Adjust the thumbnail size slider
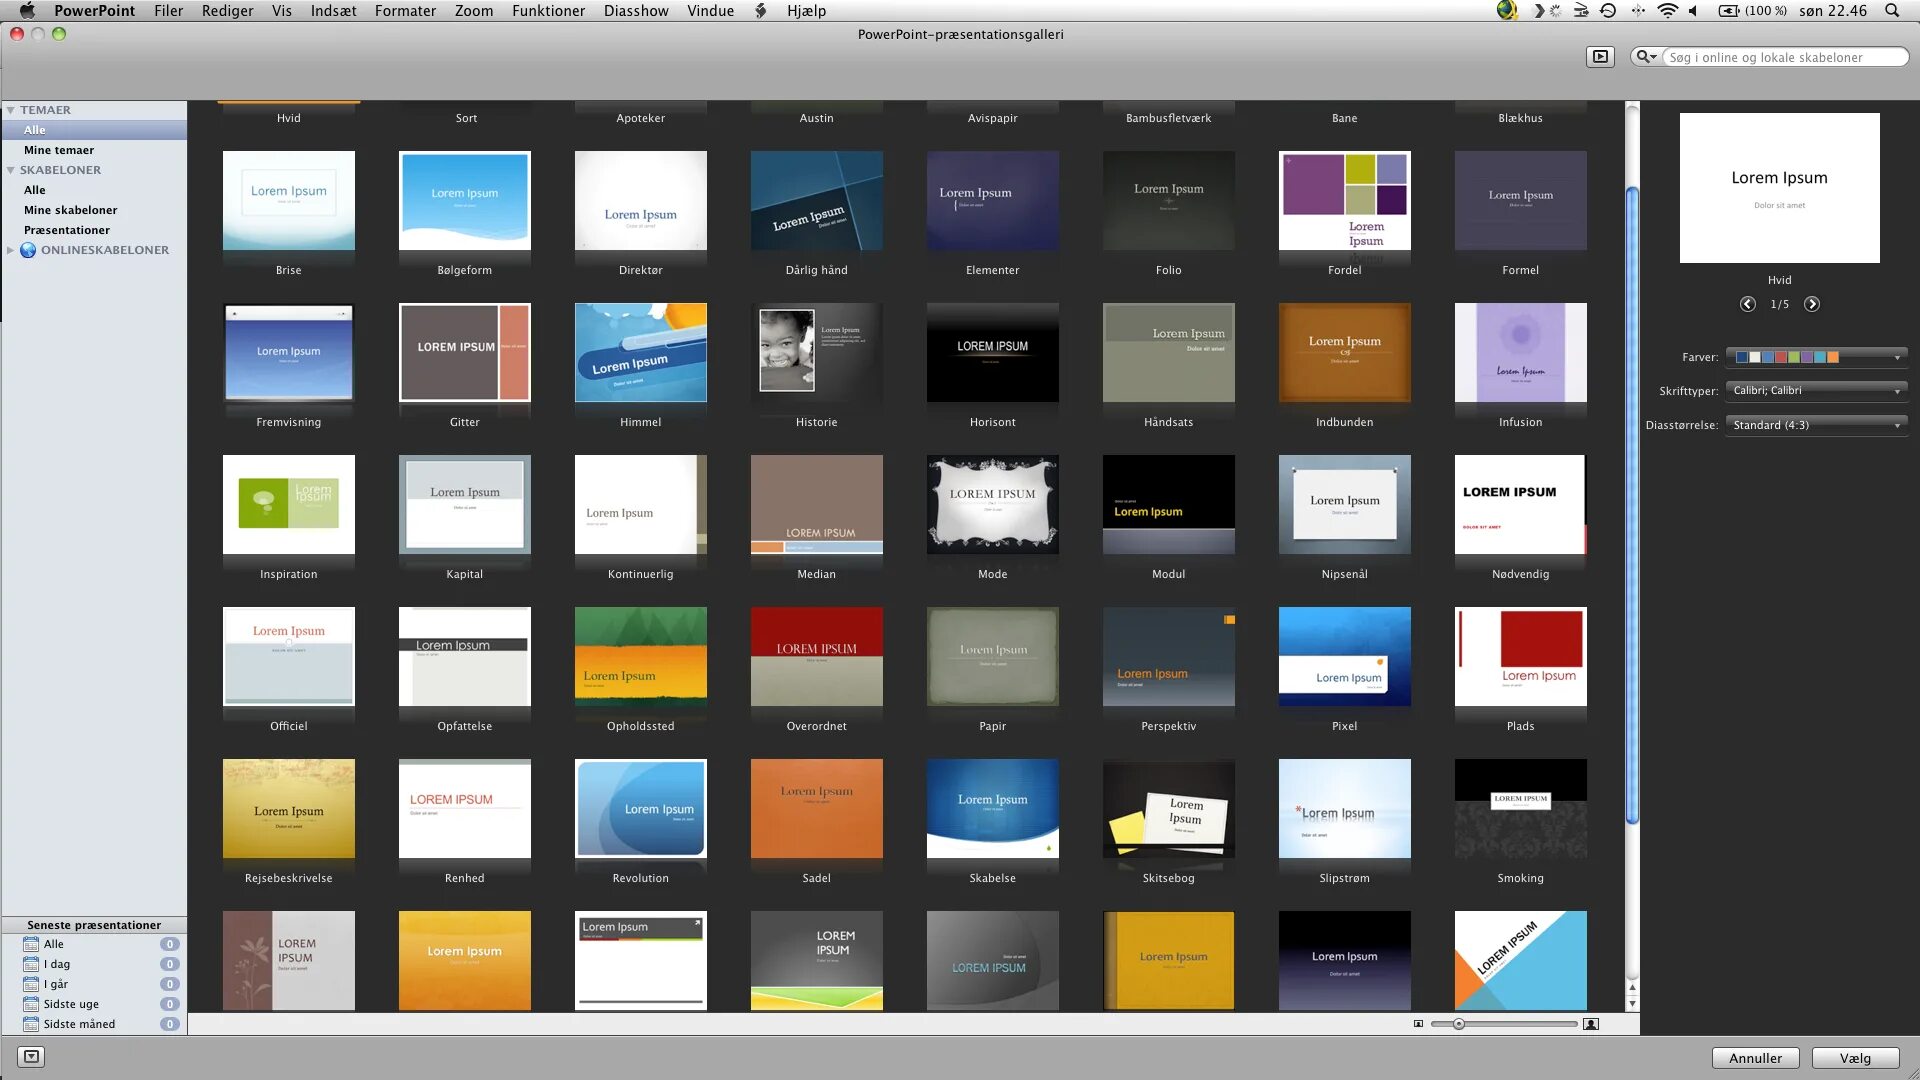1920x1080 pixels. click(1458, 1024)
